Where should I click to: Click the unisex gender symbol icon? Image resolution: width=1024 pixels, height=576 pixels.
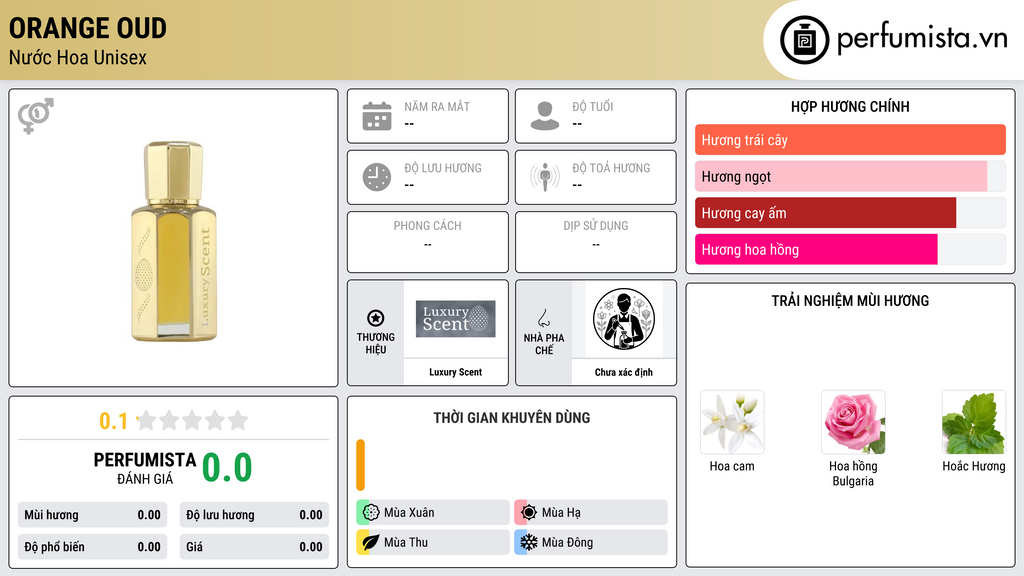pos(36,116)
